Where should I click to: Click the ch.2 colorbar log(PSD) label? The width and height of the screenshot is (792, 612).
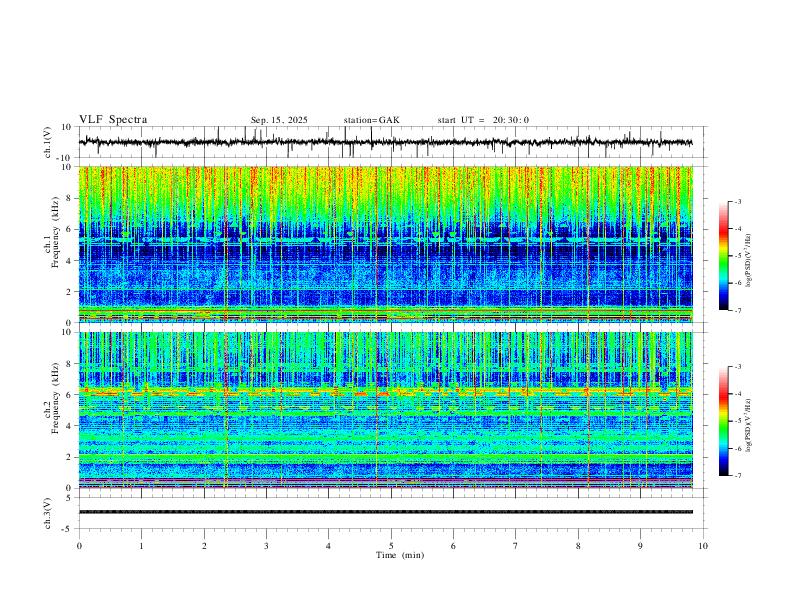[749, 425]
